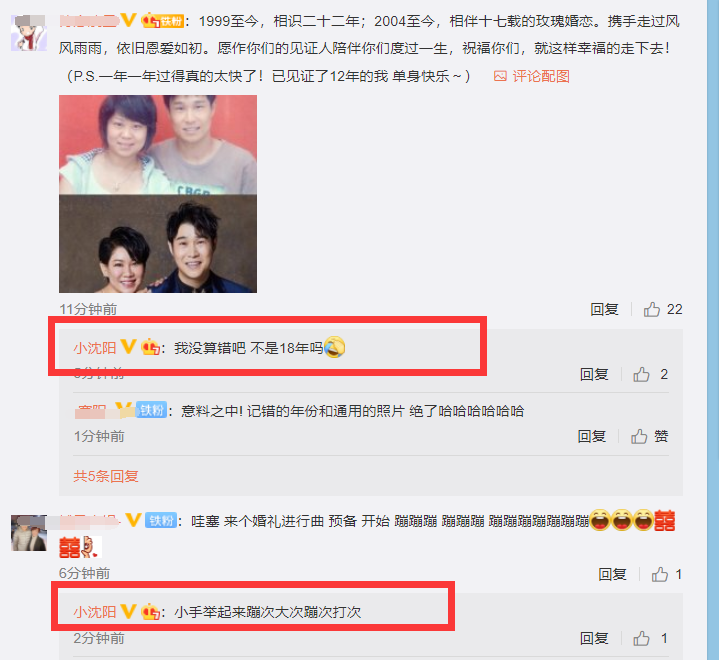Click the page scrollbar on right edge
The height and width of the screenshot is (660, 719).
point(713,330)
